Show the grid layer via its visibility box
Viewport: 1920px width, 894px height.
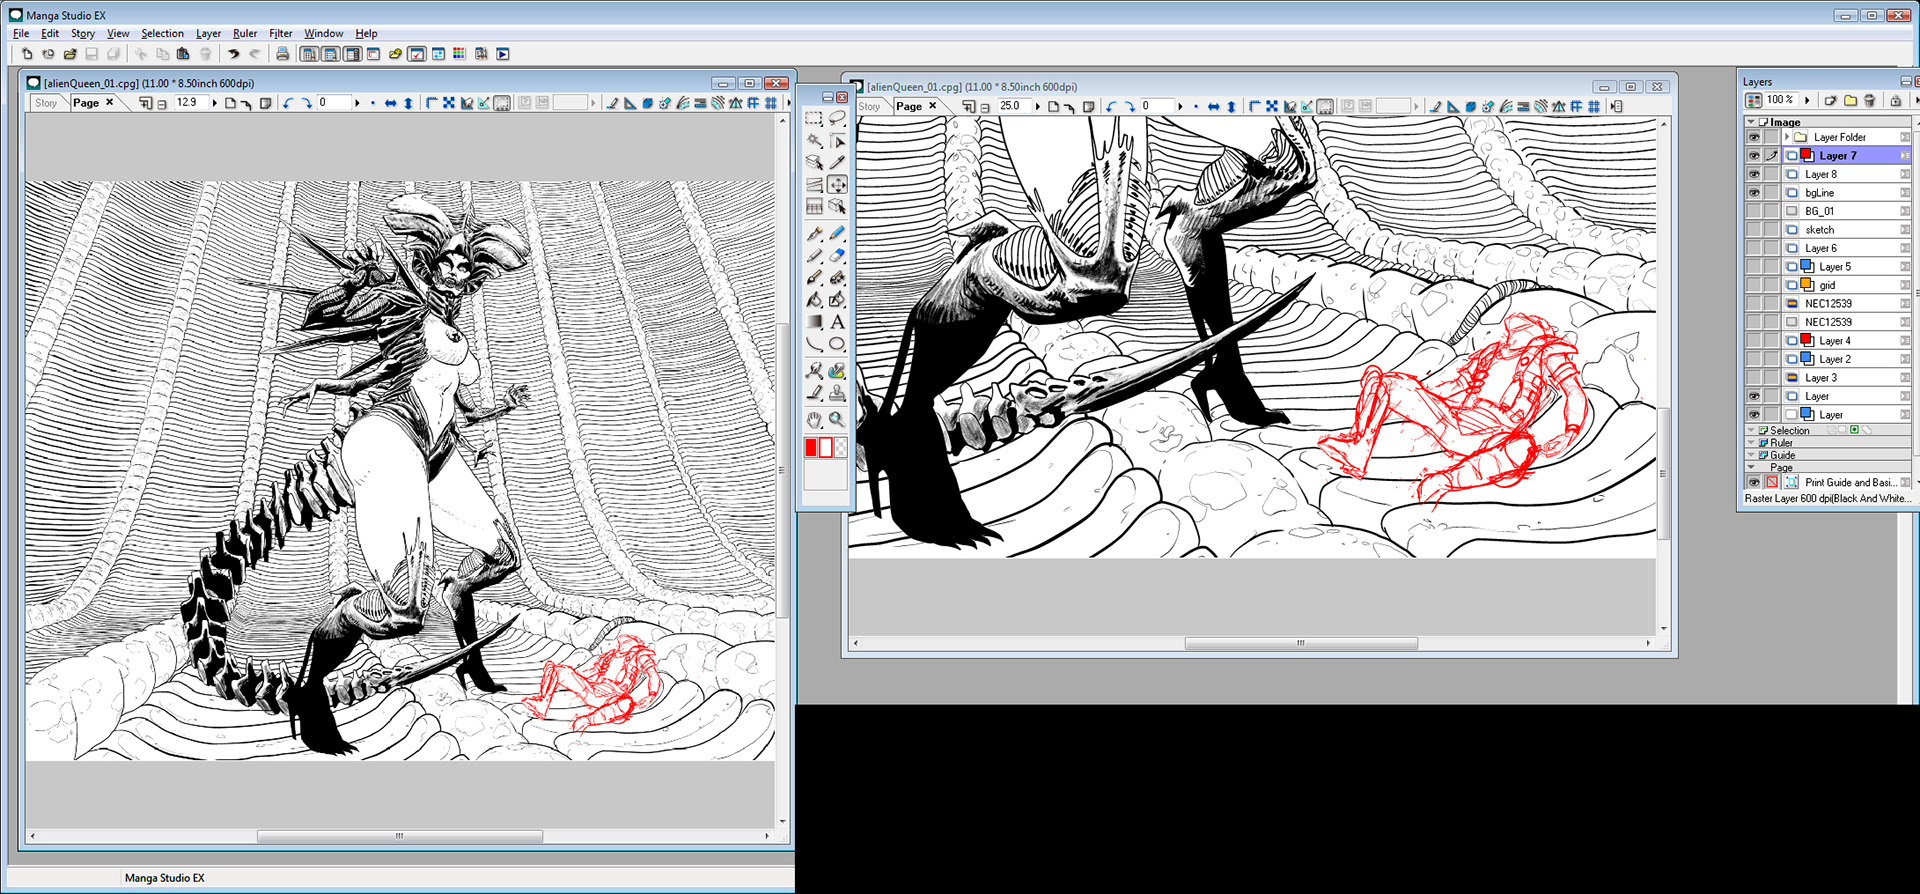[1754, 285]
